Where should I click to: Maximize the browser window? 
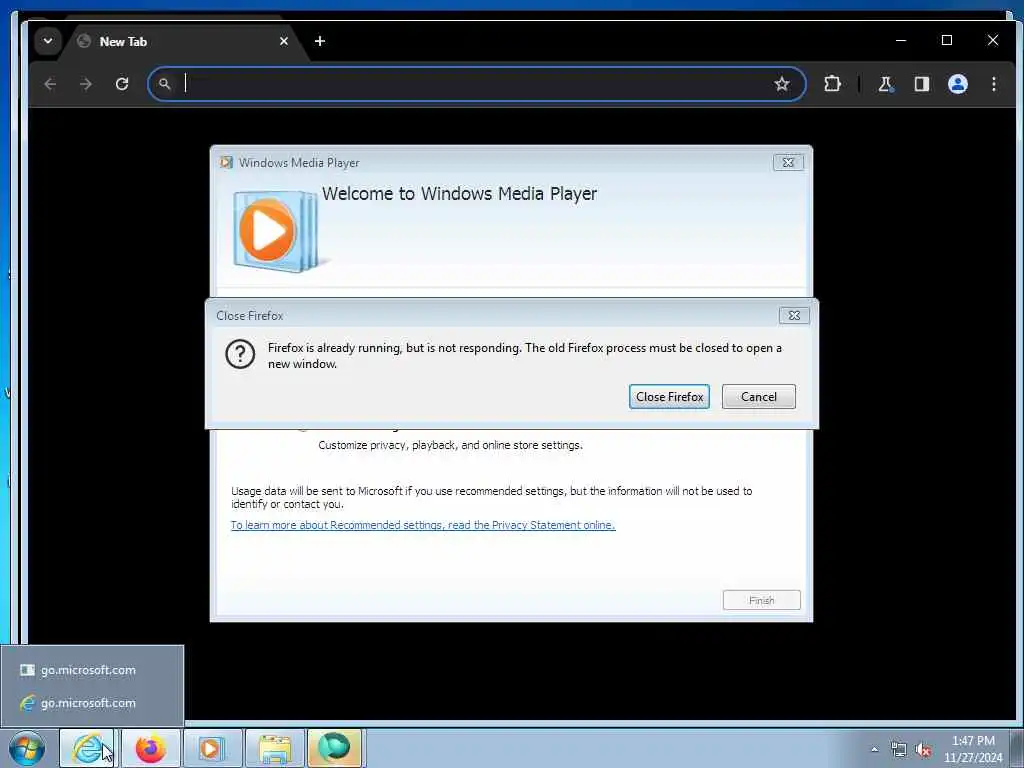[x=946, y=40]
